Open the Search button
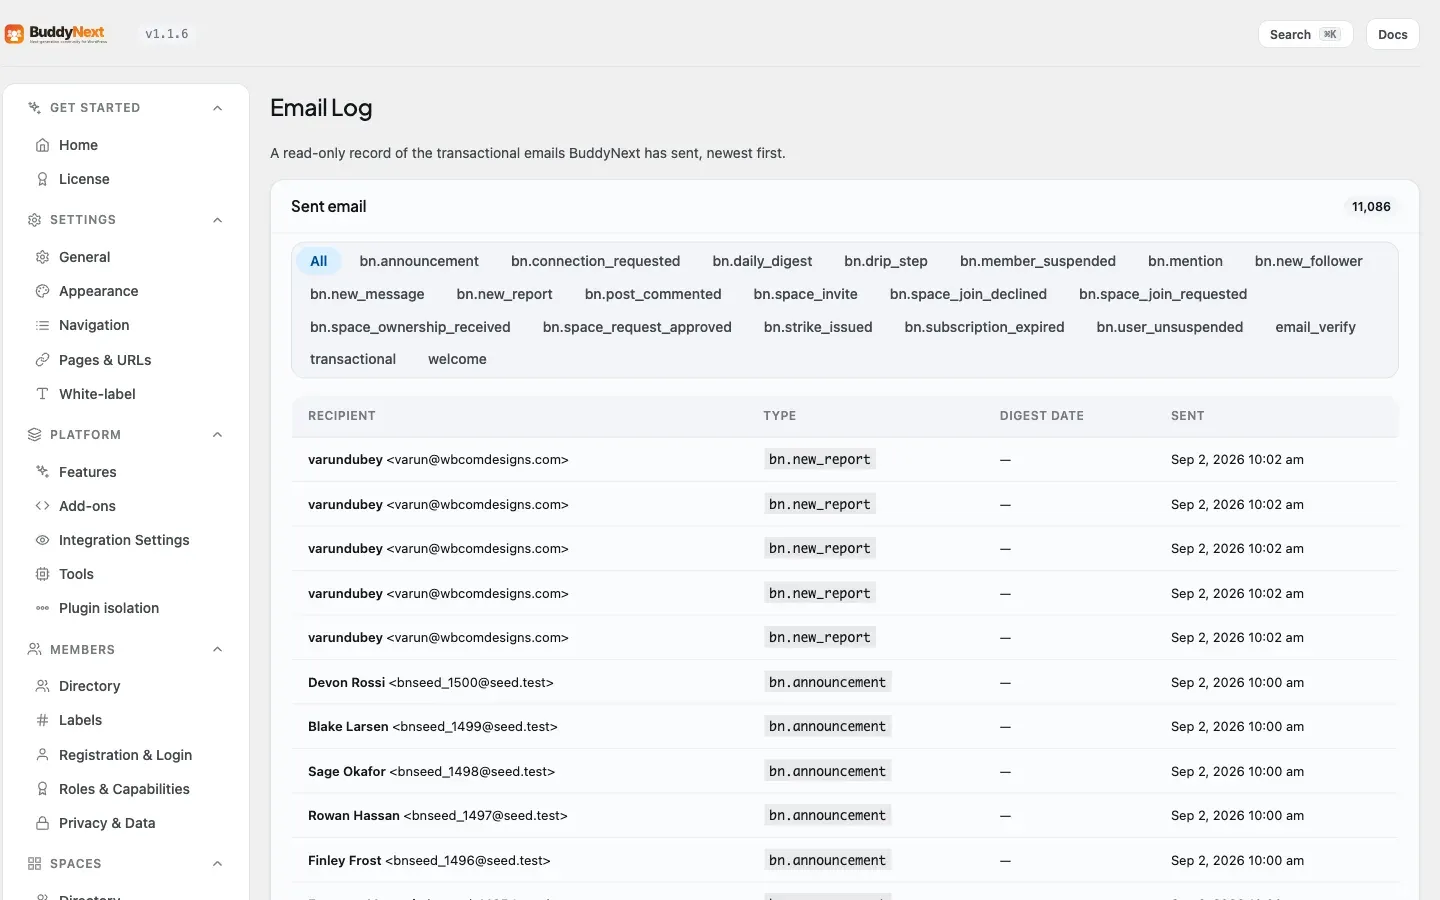Screen dimensions: 1440x900 coord(1305,34)
